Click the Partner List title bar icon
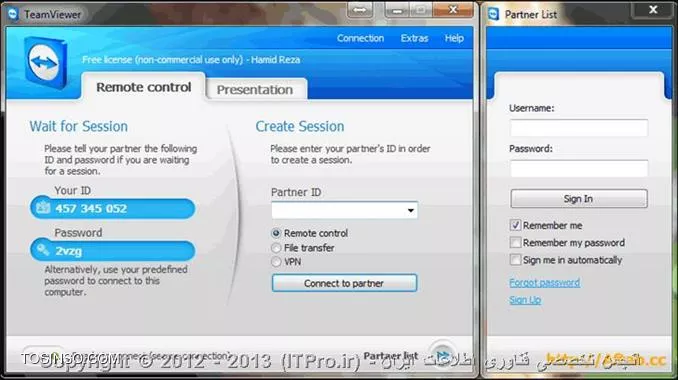678x380 pixels. (x=493, y=14)
